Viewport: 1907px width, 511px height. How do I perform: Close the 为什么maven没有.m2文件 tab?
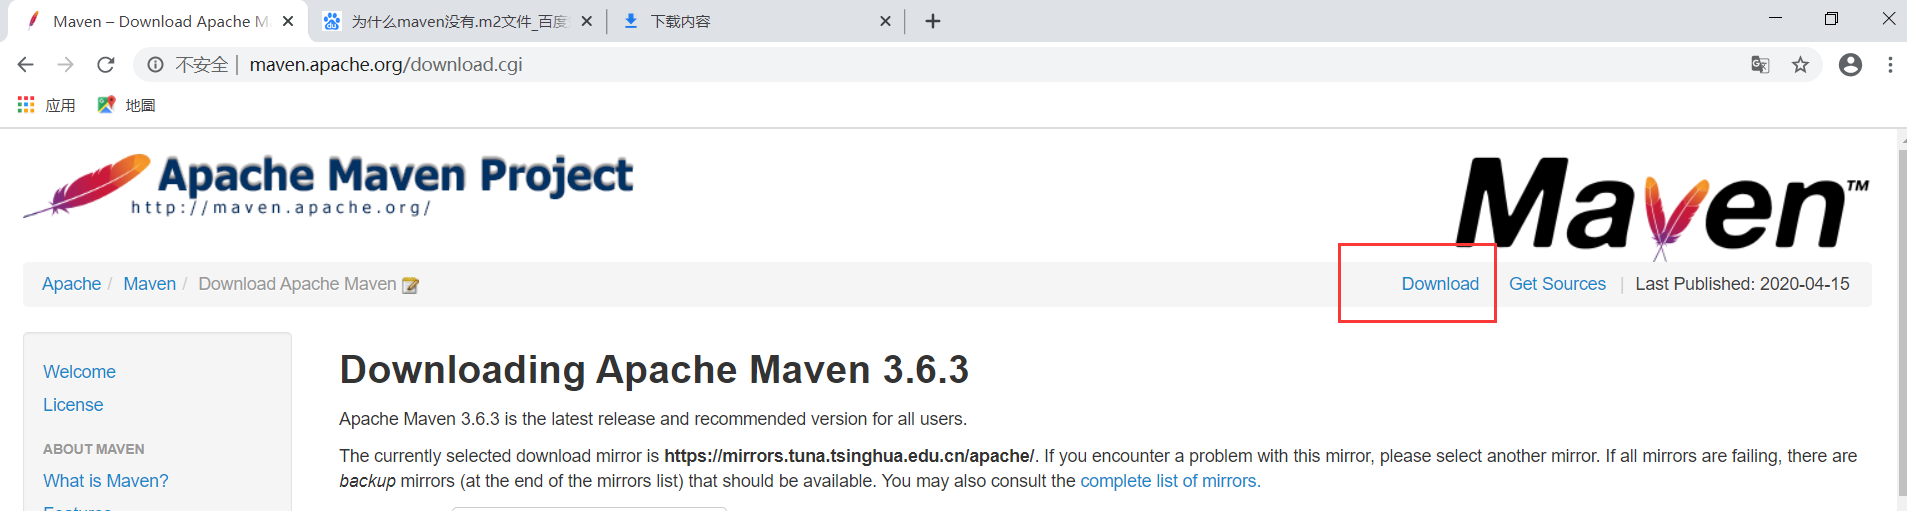[x=587, y=21]
